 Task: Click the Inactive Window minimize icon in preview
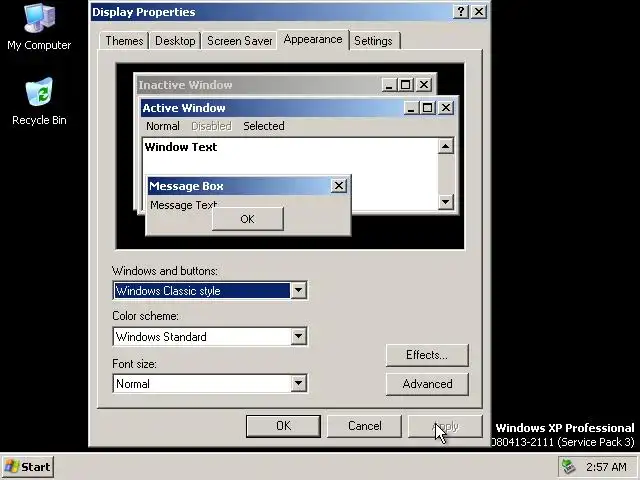click(x=389, y=85)
